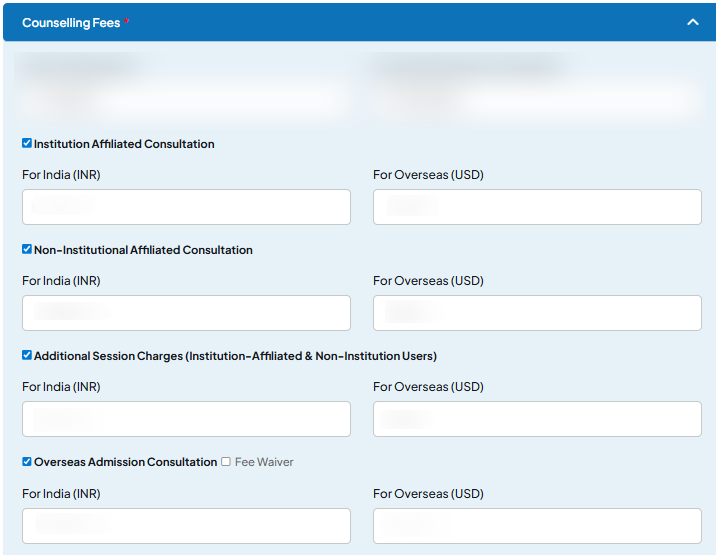Disable the Overseas Admission Consultation checkbox

click(27, 461)
